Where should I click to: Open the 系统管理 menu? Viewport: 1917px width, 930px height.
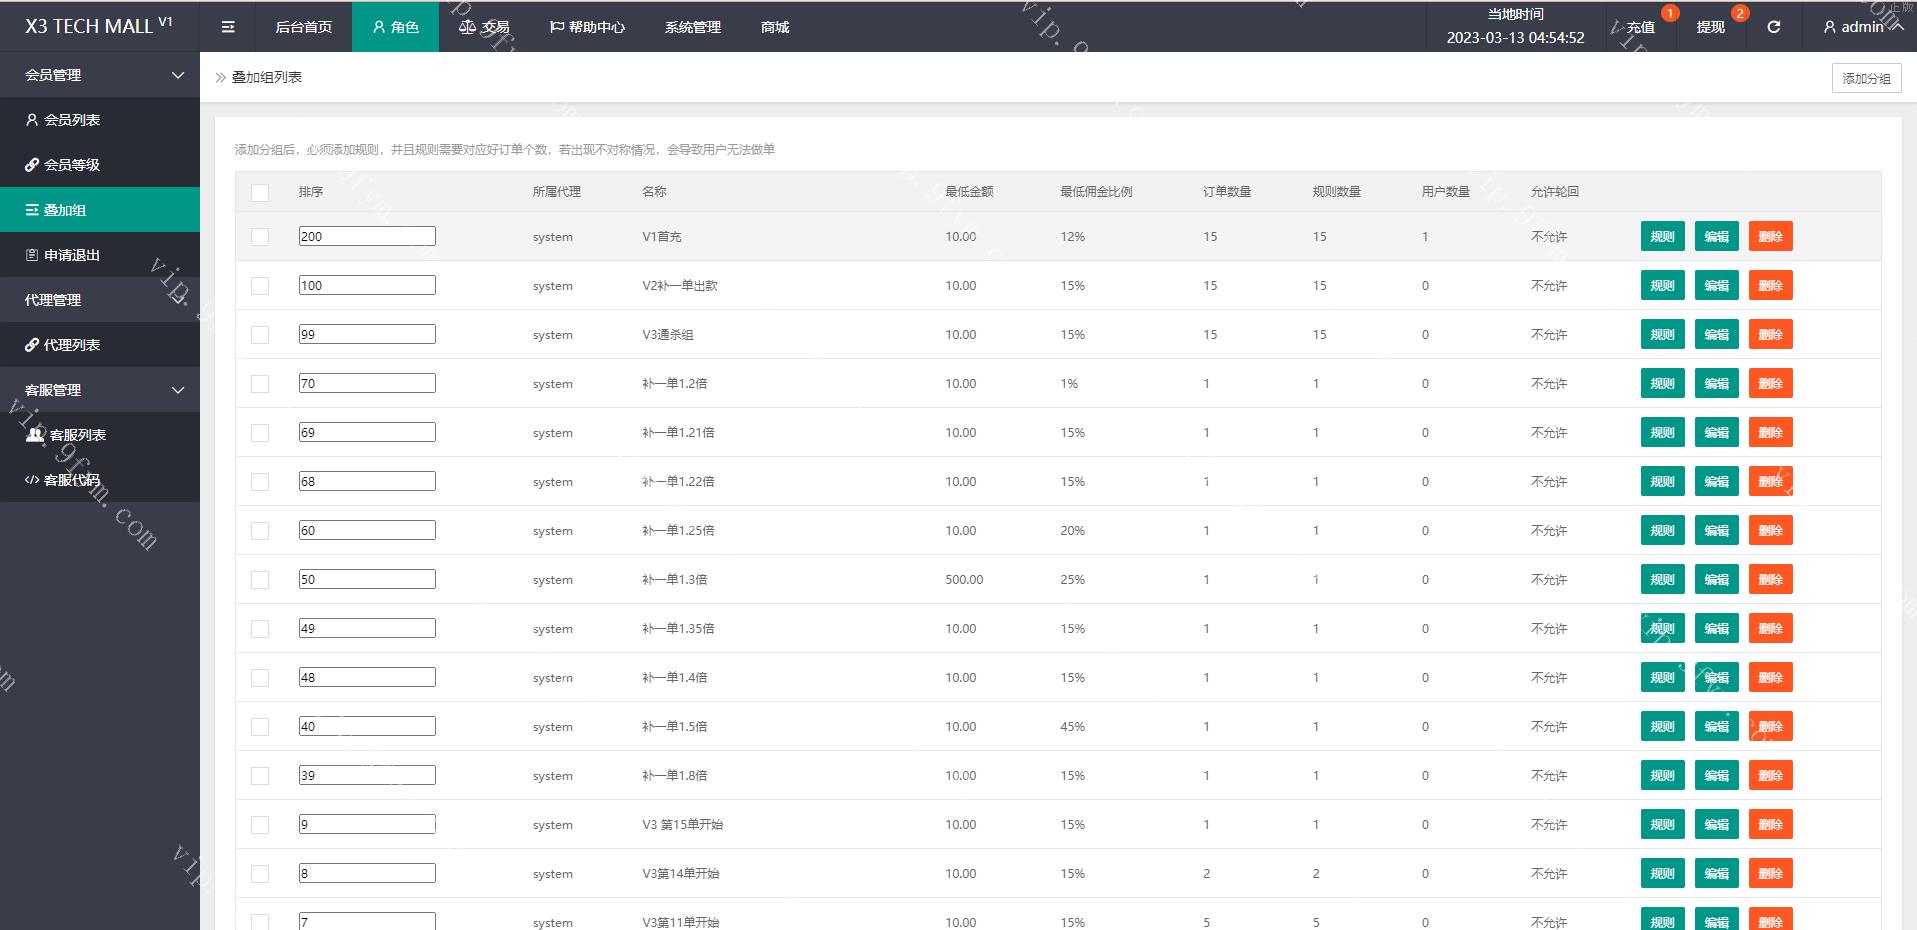click(692, 27)
